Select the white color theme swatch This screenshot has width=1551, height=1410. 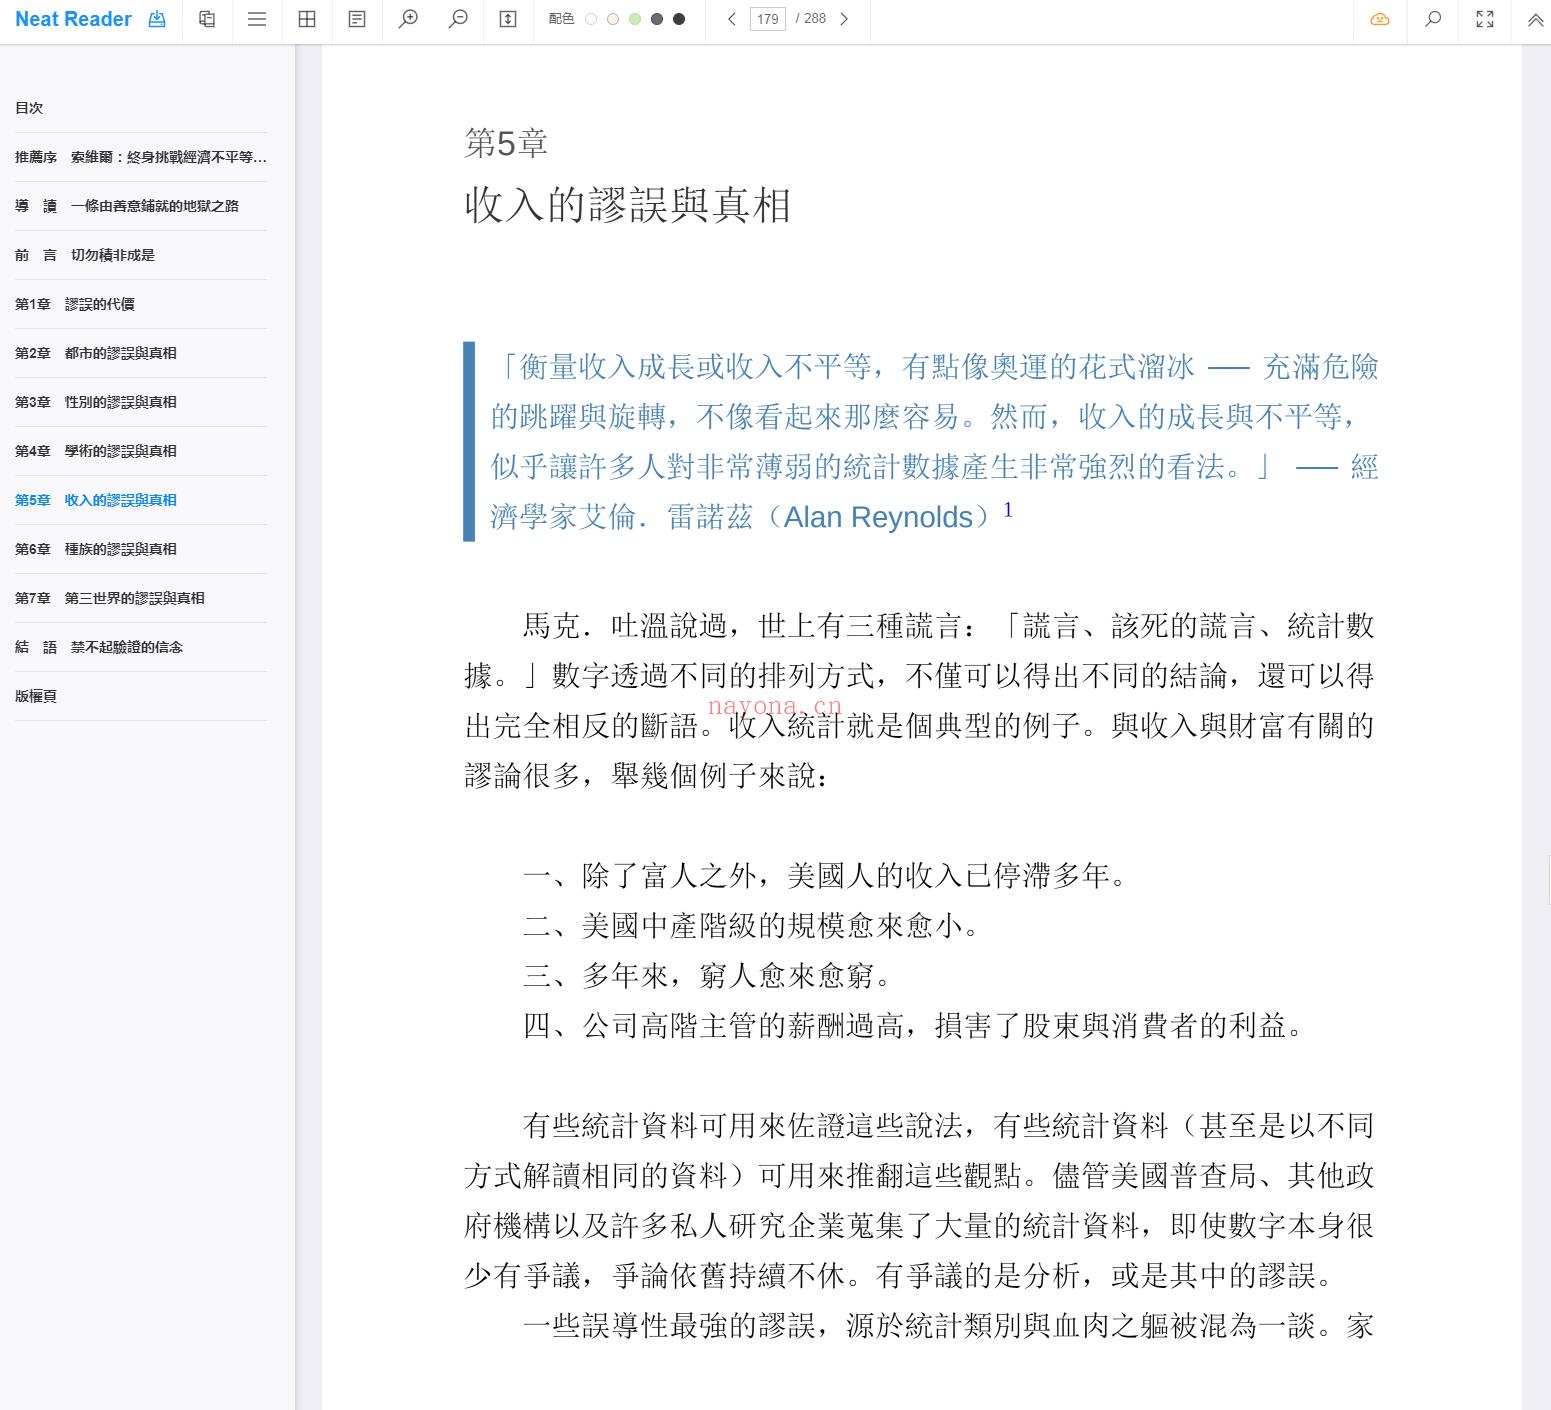click(591, 19)
